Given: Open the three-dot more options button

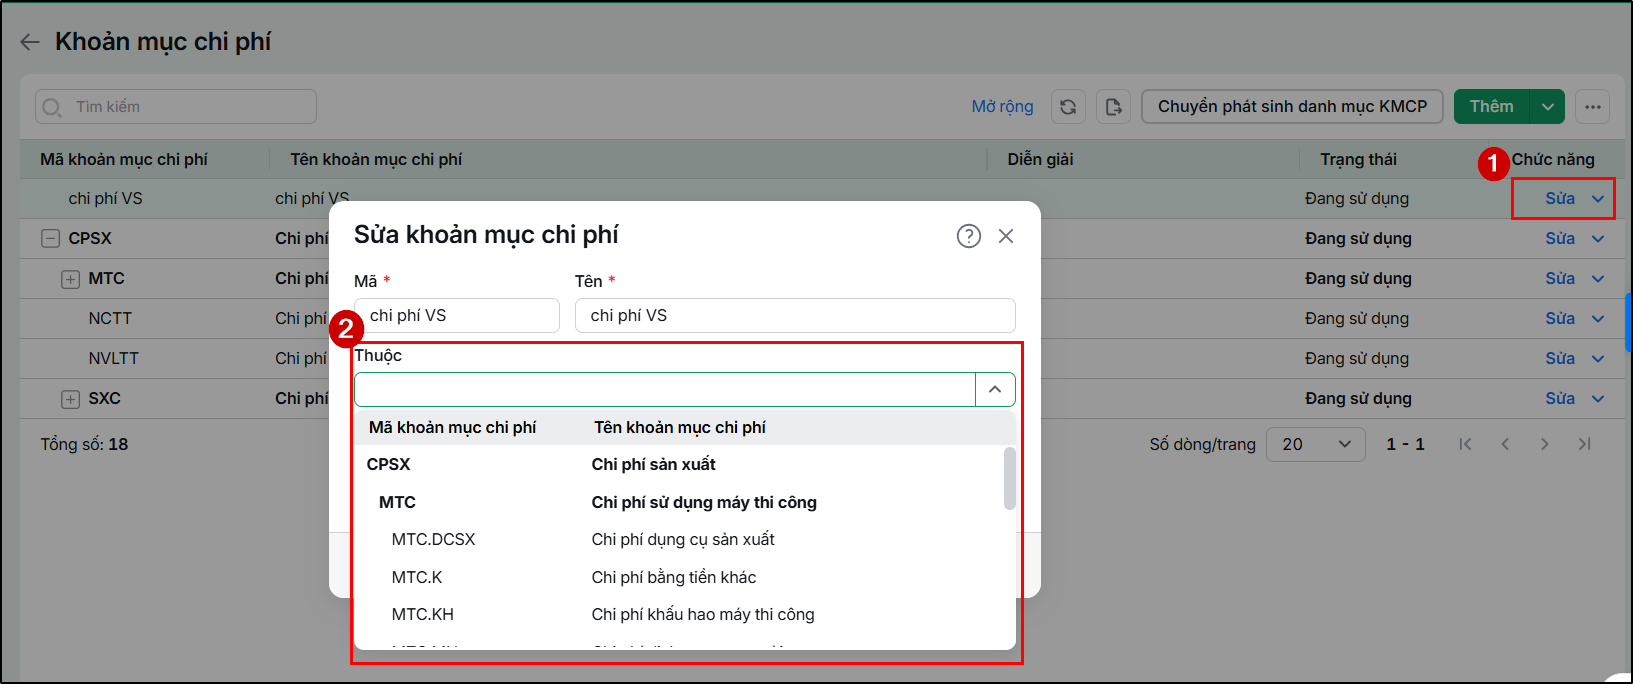Looking at the screenshot, I should click(1593, 107).
